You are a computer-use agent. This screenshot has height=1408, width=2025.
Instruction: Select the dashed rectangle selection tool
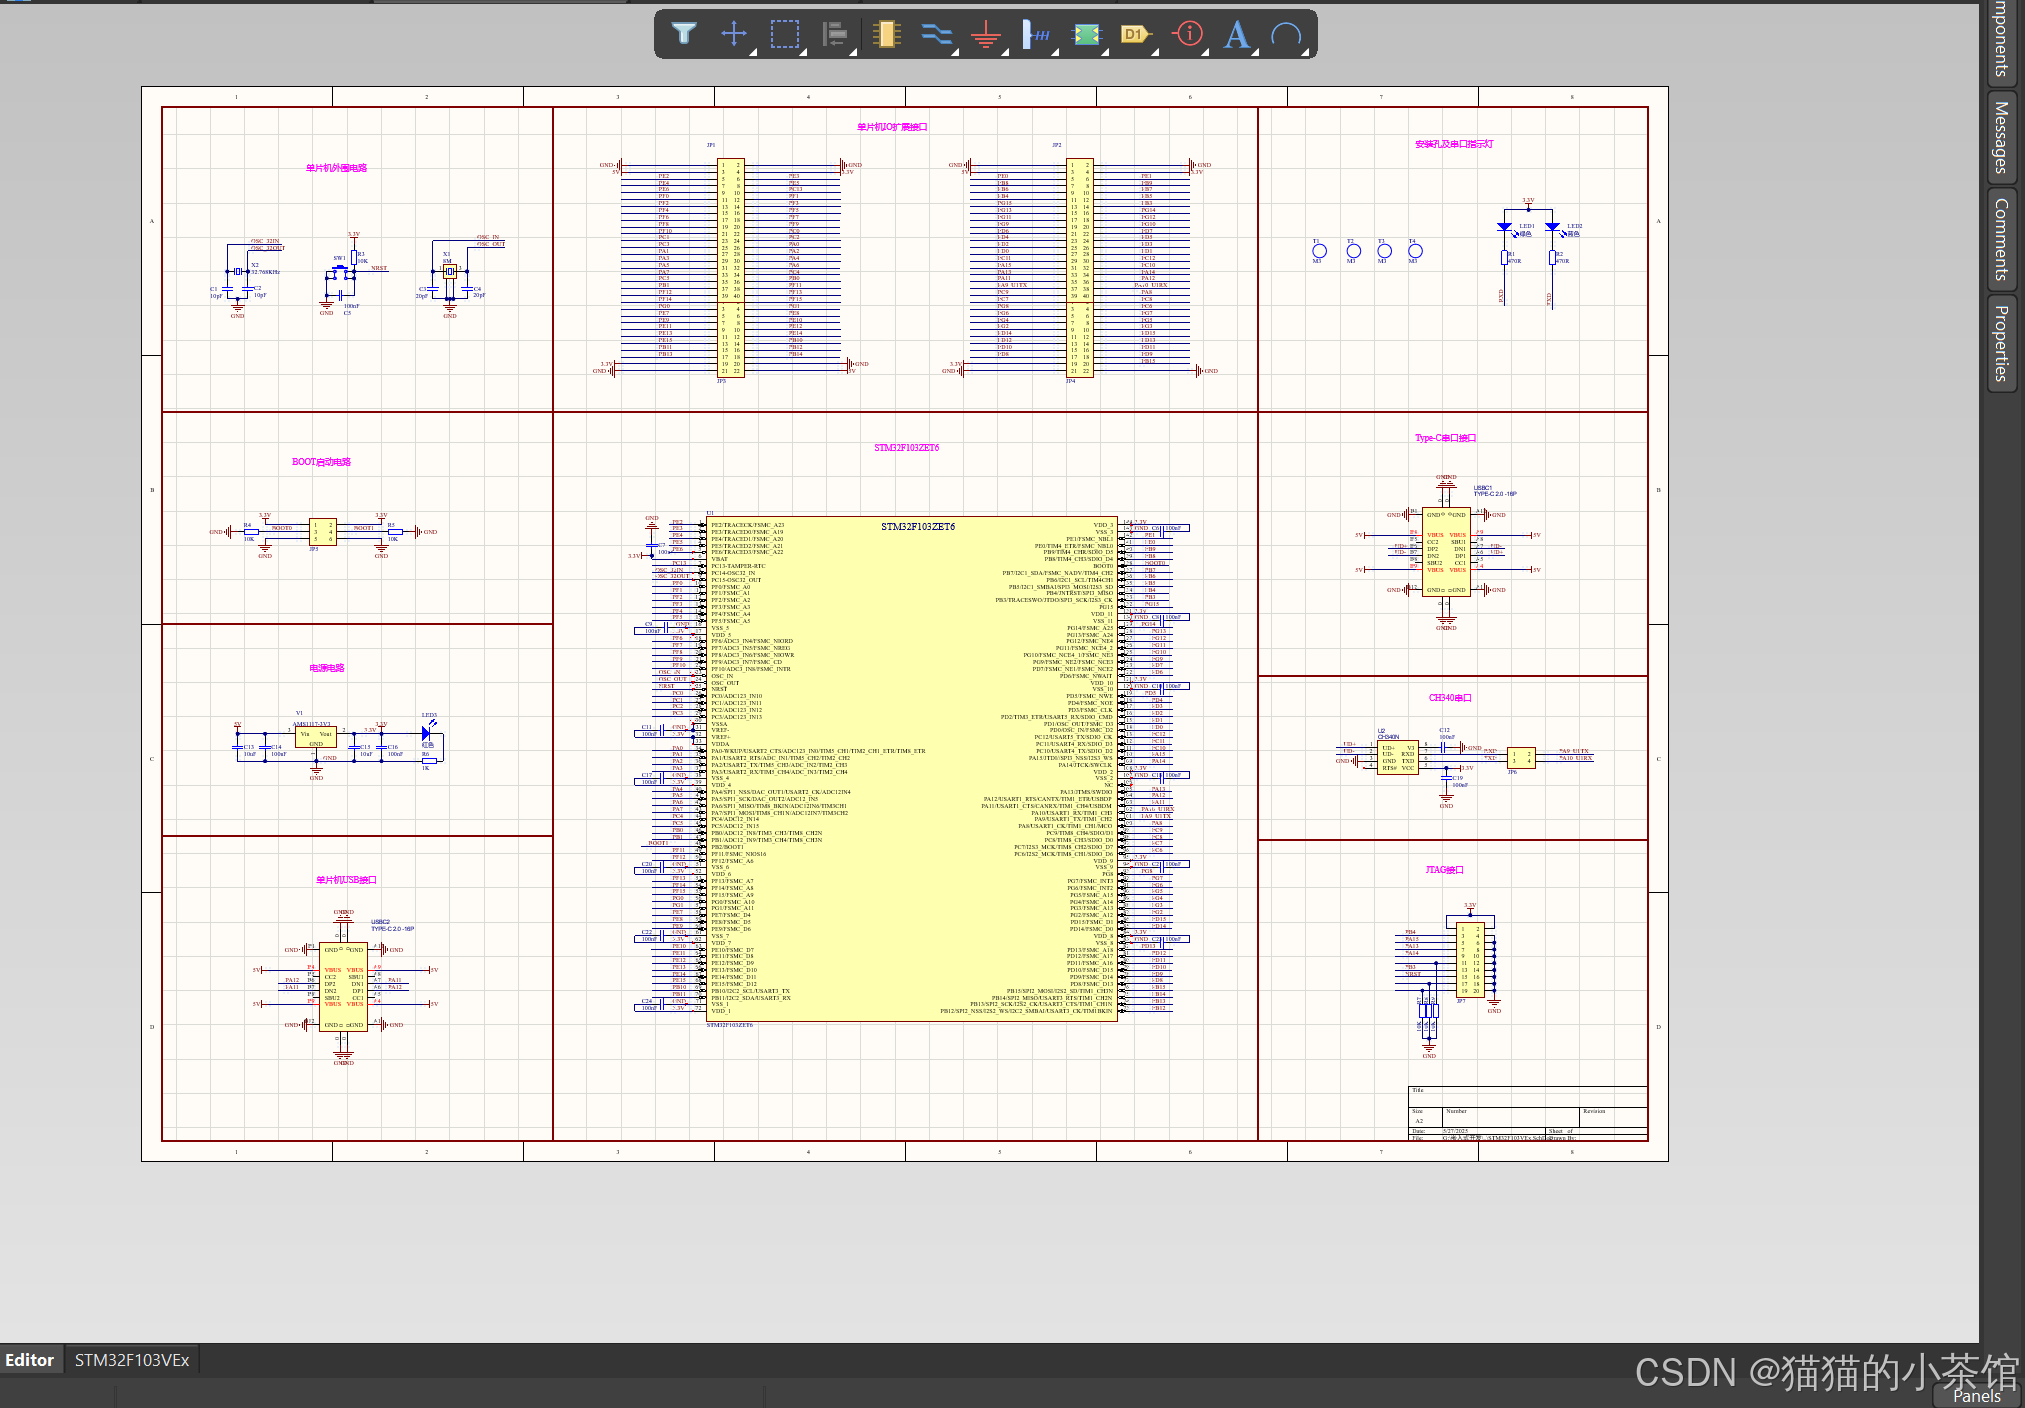(785, 34)
